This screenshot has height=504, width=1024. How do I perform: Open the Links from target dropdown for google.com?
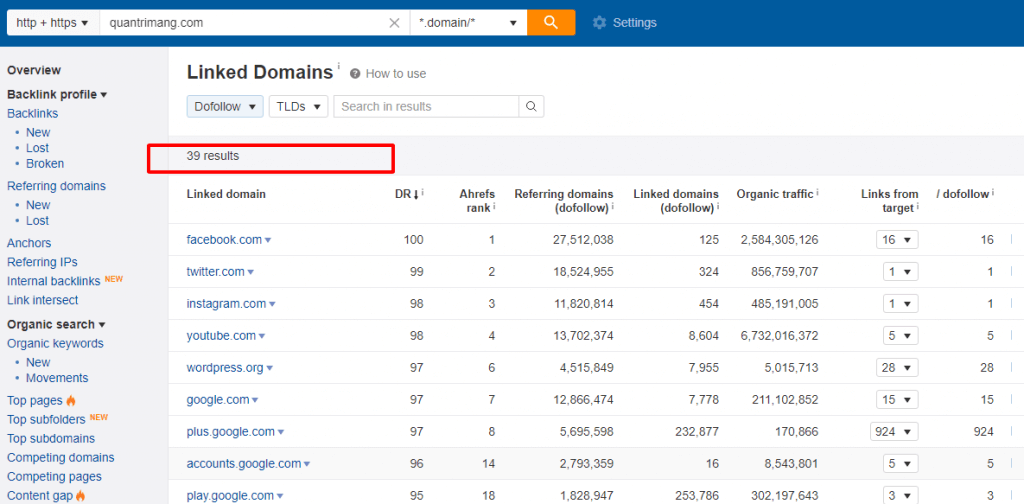click(x=897, y=400)
